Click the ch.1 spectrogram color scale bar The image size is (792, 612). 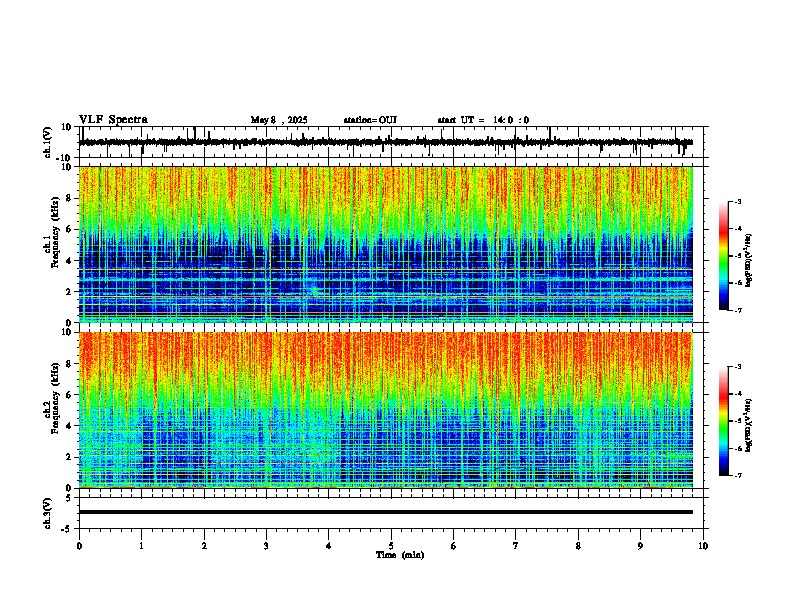(x=724, y=256)
